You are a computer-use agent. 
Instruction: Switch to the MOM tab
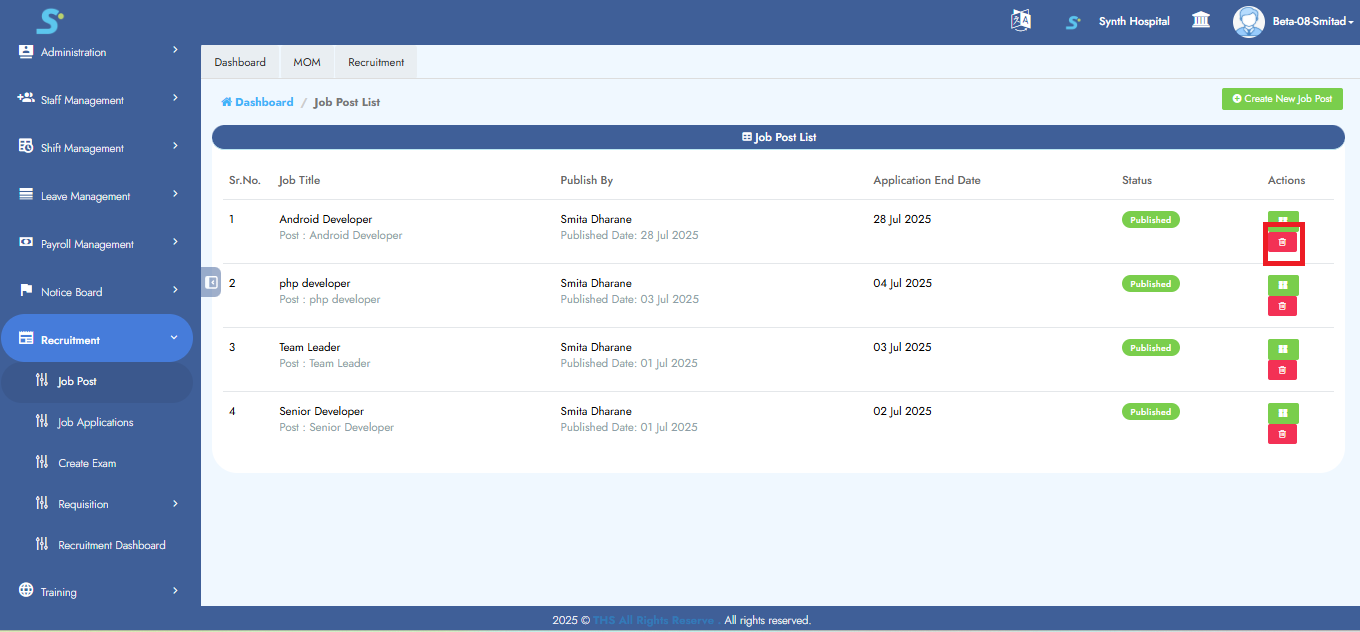coord(307,62)
